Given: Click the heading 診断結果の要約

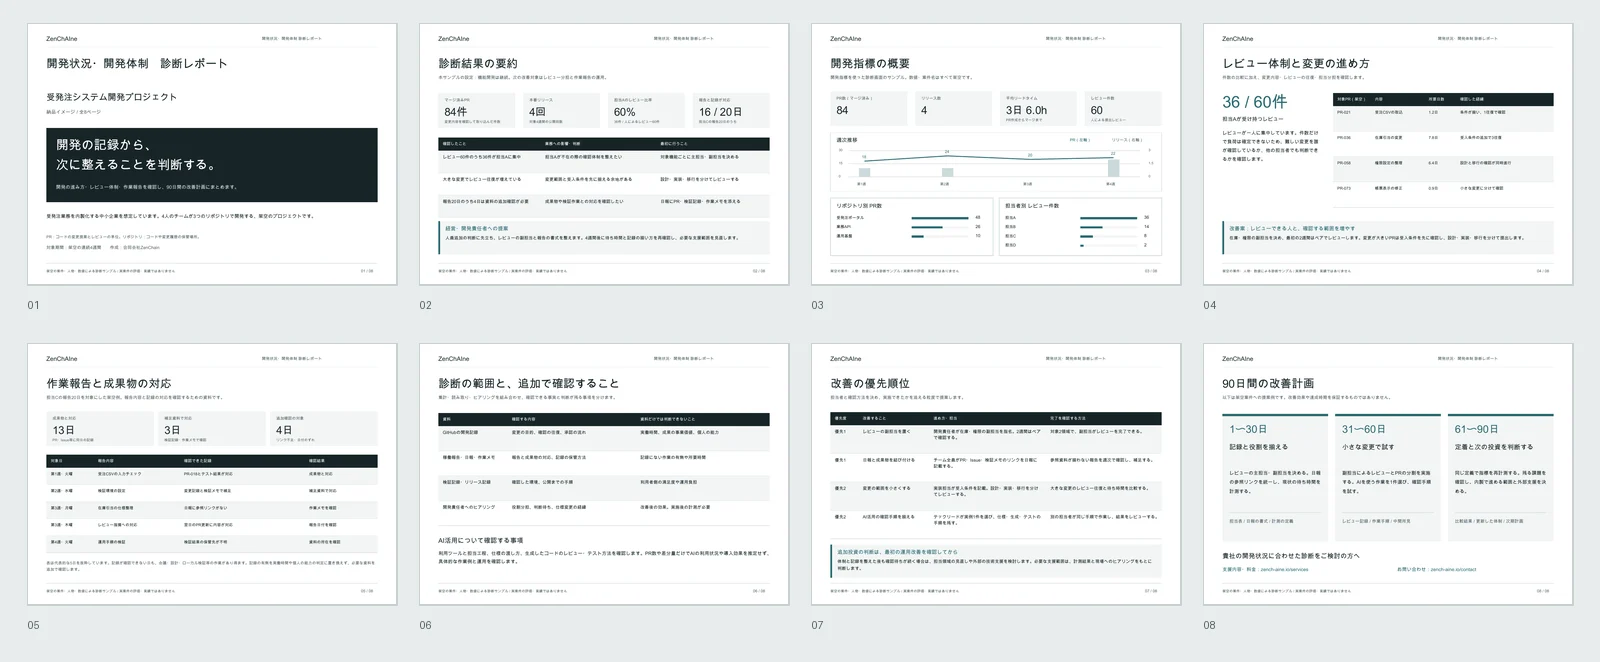Looking at the screenshot, I should pos(478,63).
